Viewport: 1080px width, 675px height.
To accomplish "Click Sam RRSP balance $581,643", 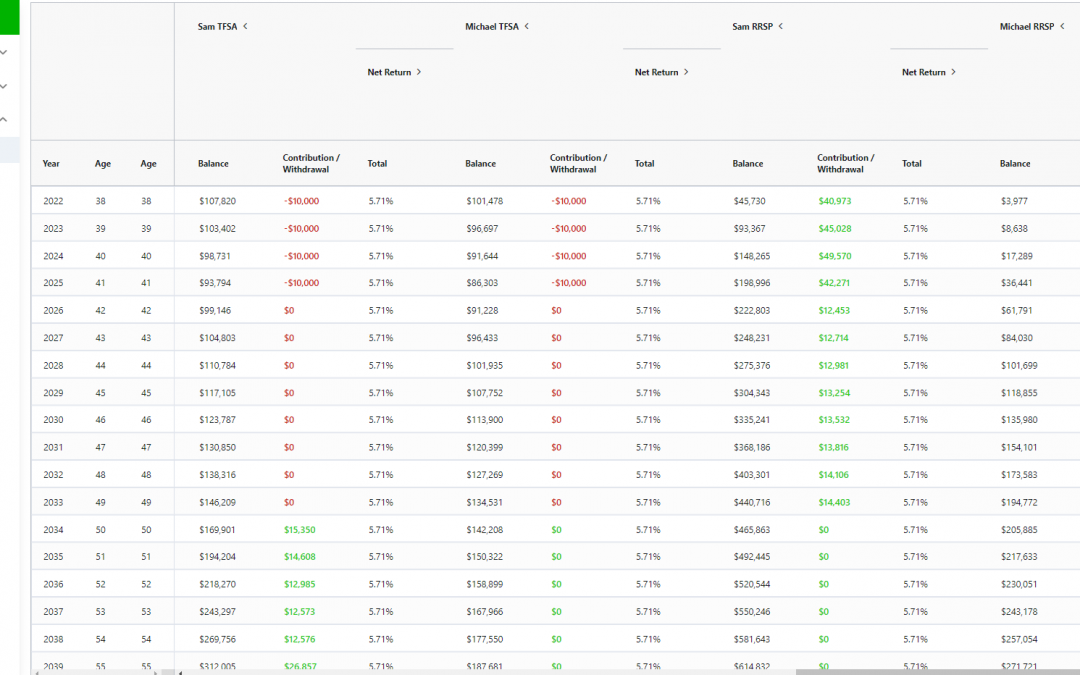I will pos(752,639).
